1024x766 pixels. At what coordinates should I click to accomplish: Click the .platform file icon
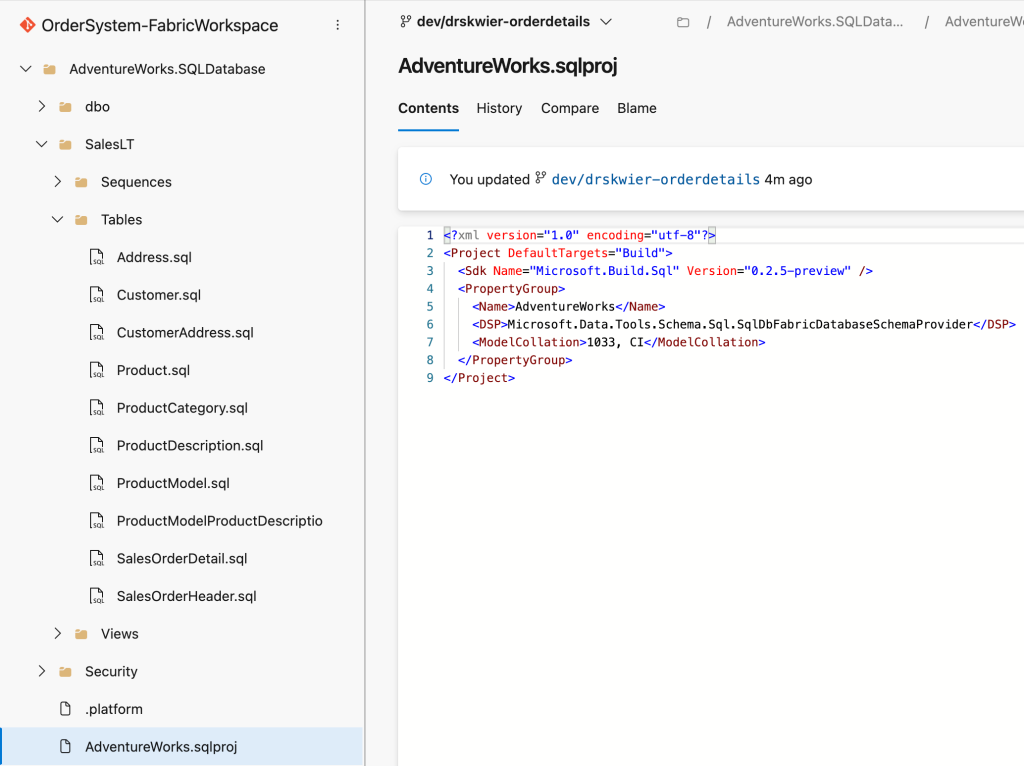65,709
